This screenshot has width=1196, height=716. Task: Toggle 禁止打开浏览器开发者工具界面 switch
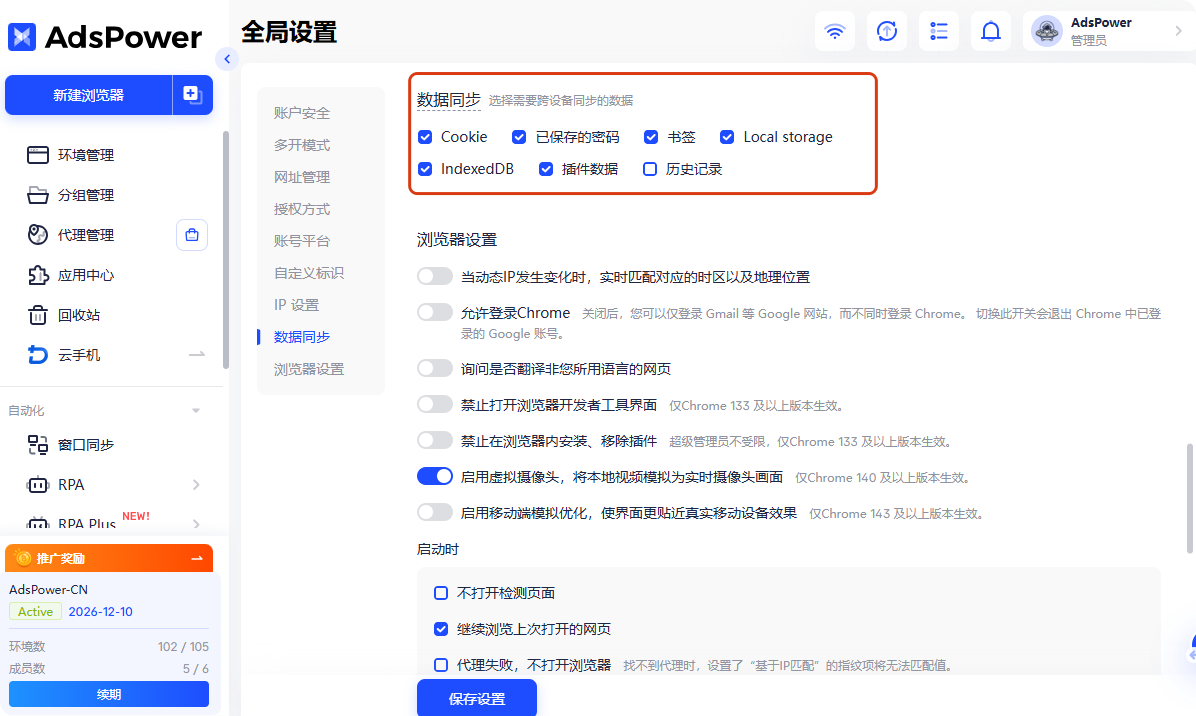click(x=435, y=404)
